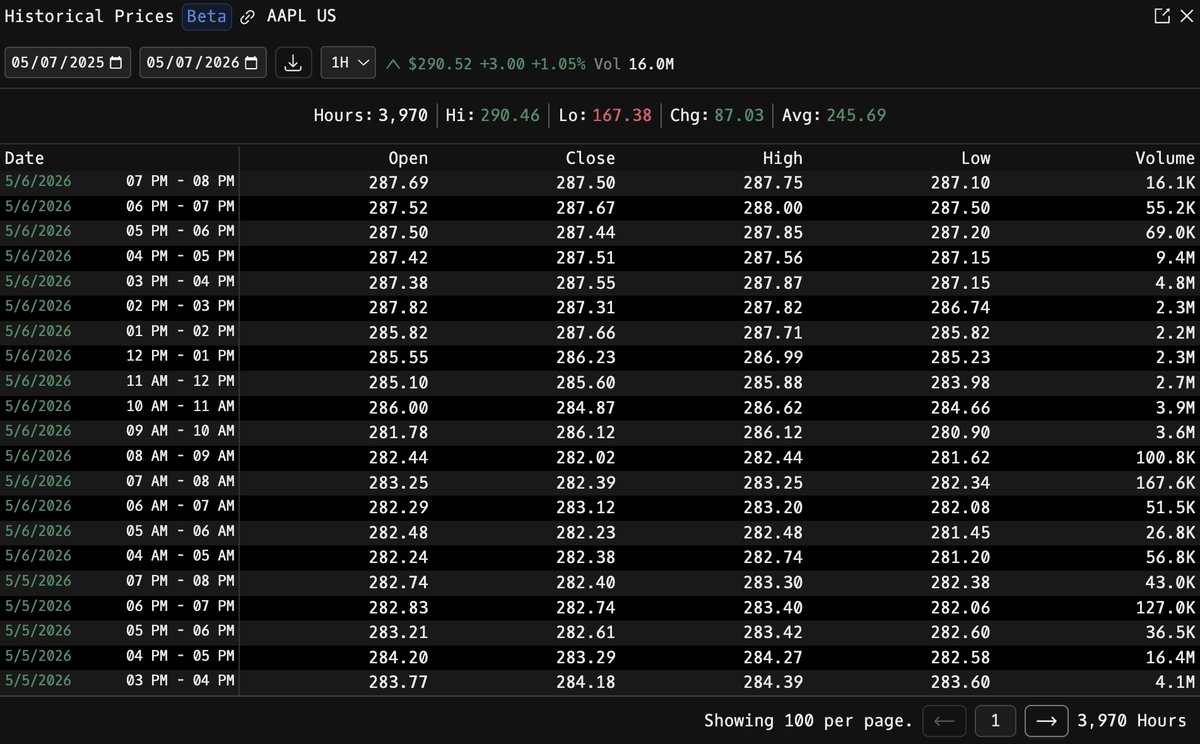Sort by the Close column header
1200x744 pixels.
click(x=590, y=158)
